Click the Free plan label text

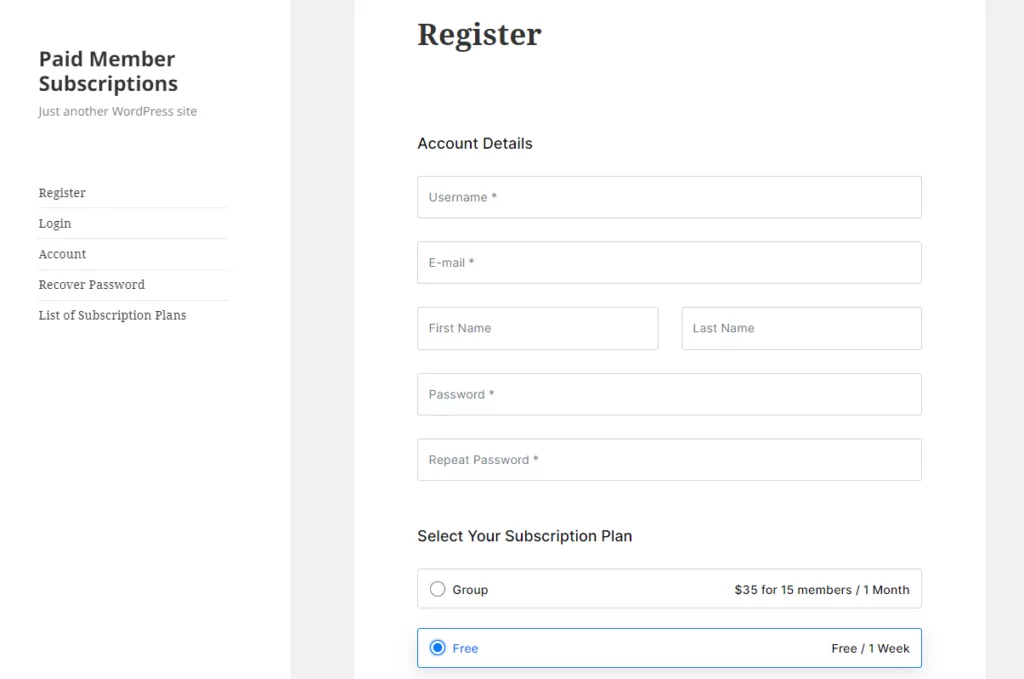[465, 648]
